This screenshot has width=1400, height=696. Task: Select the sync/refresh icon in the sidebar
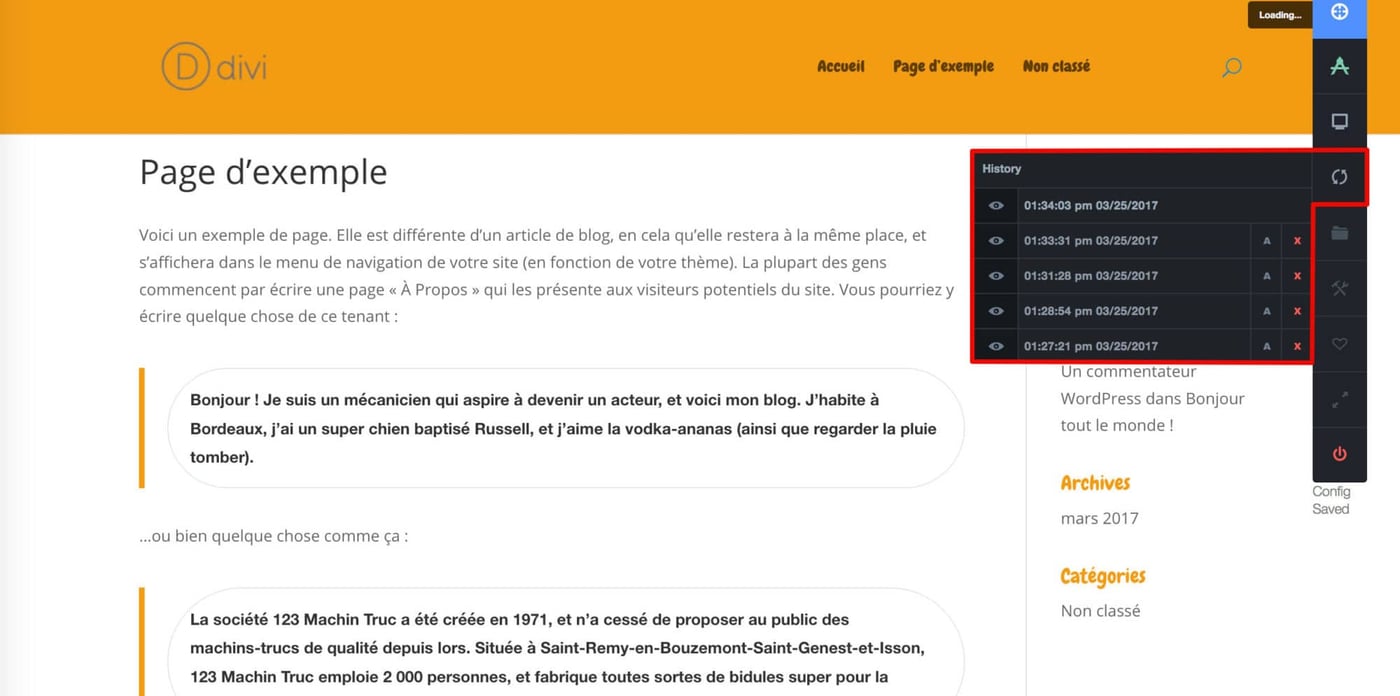[1339, 176]
